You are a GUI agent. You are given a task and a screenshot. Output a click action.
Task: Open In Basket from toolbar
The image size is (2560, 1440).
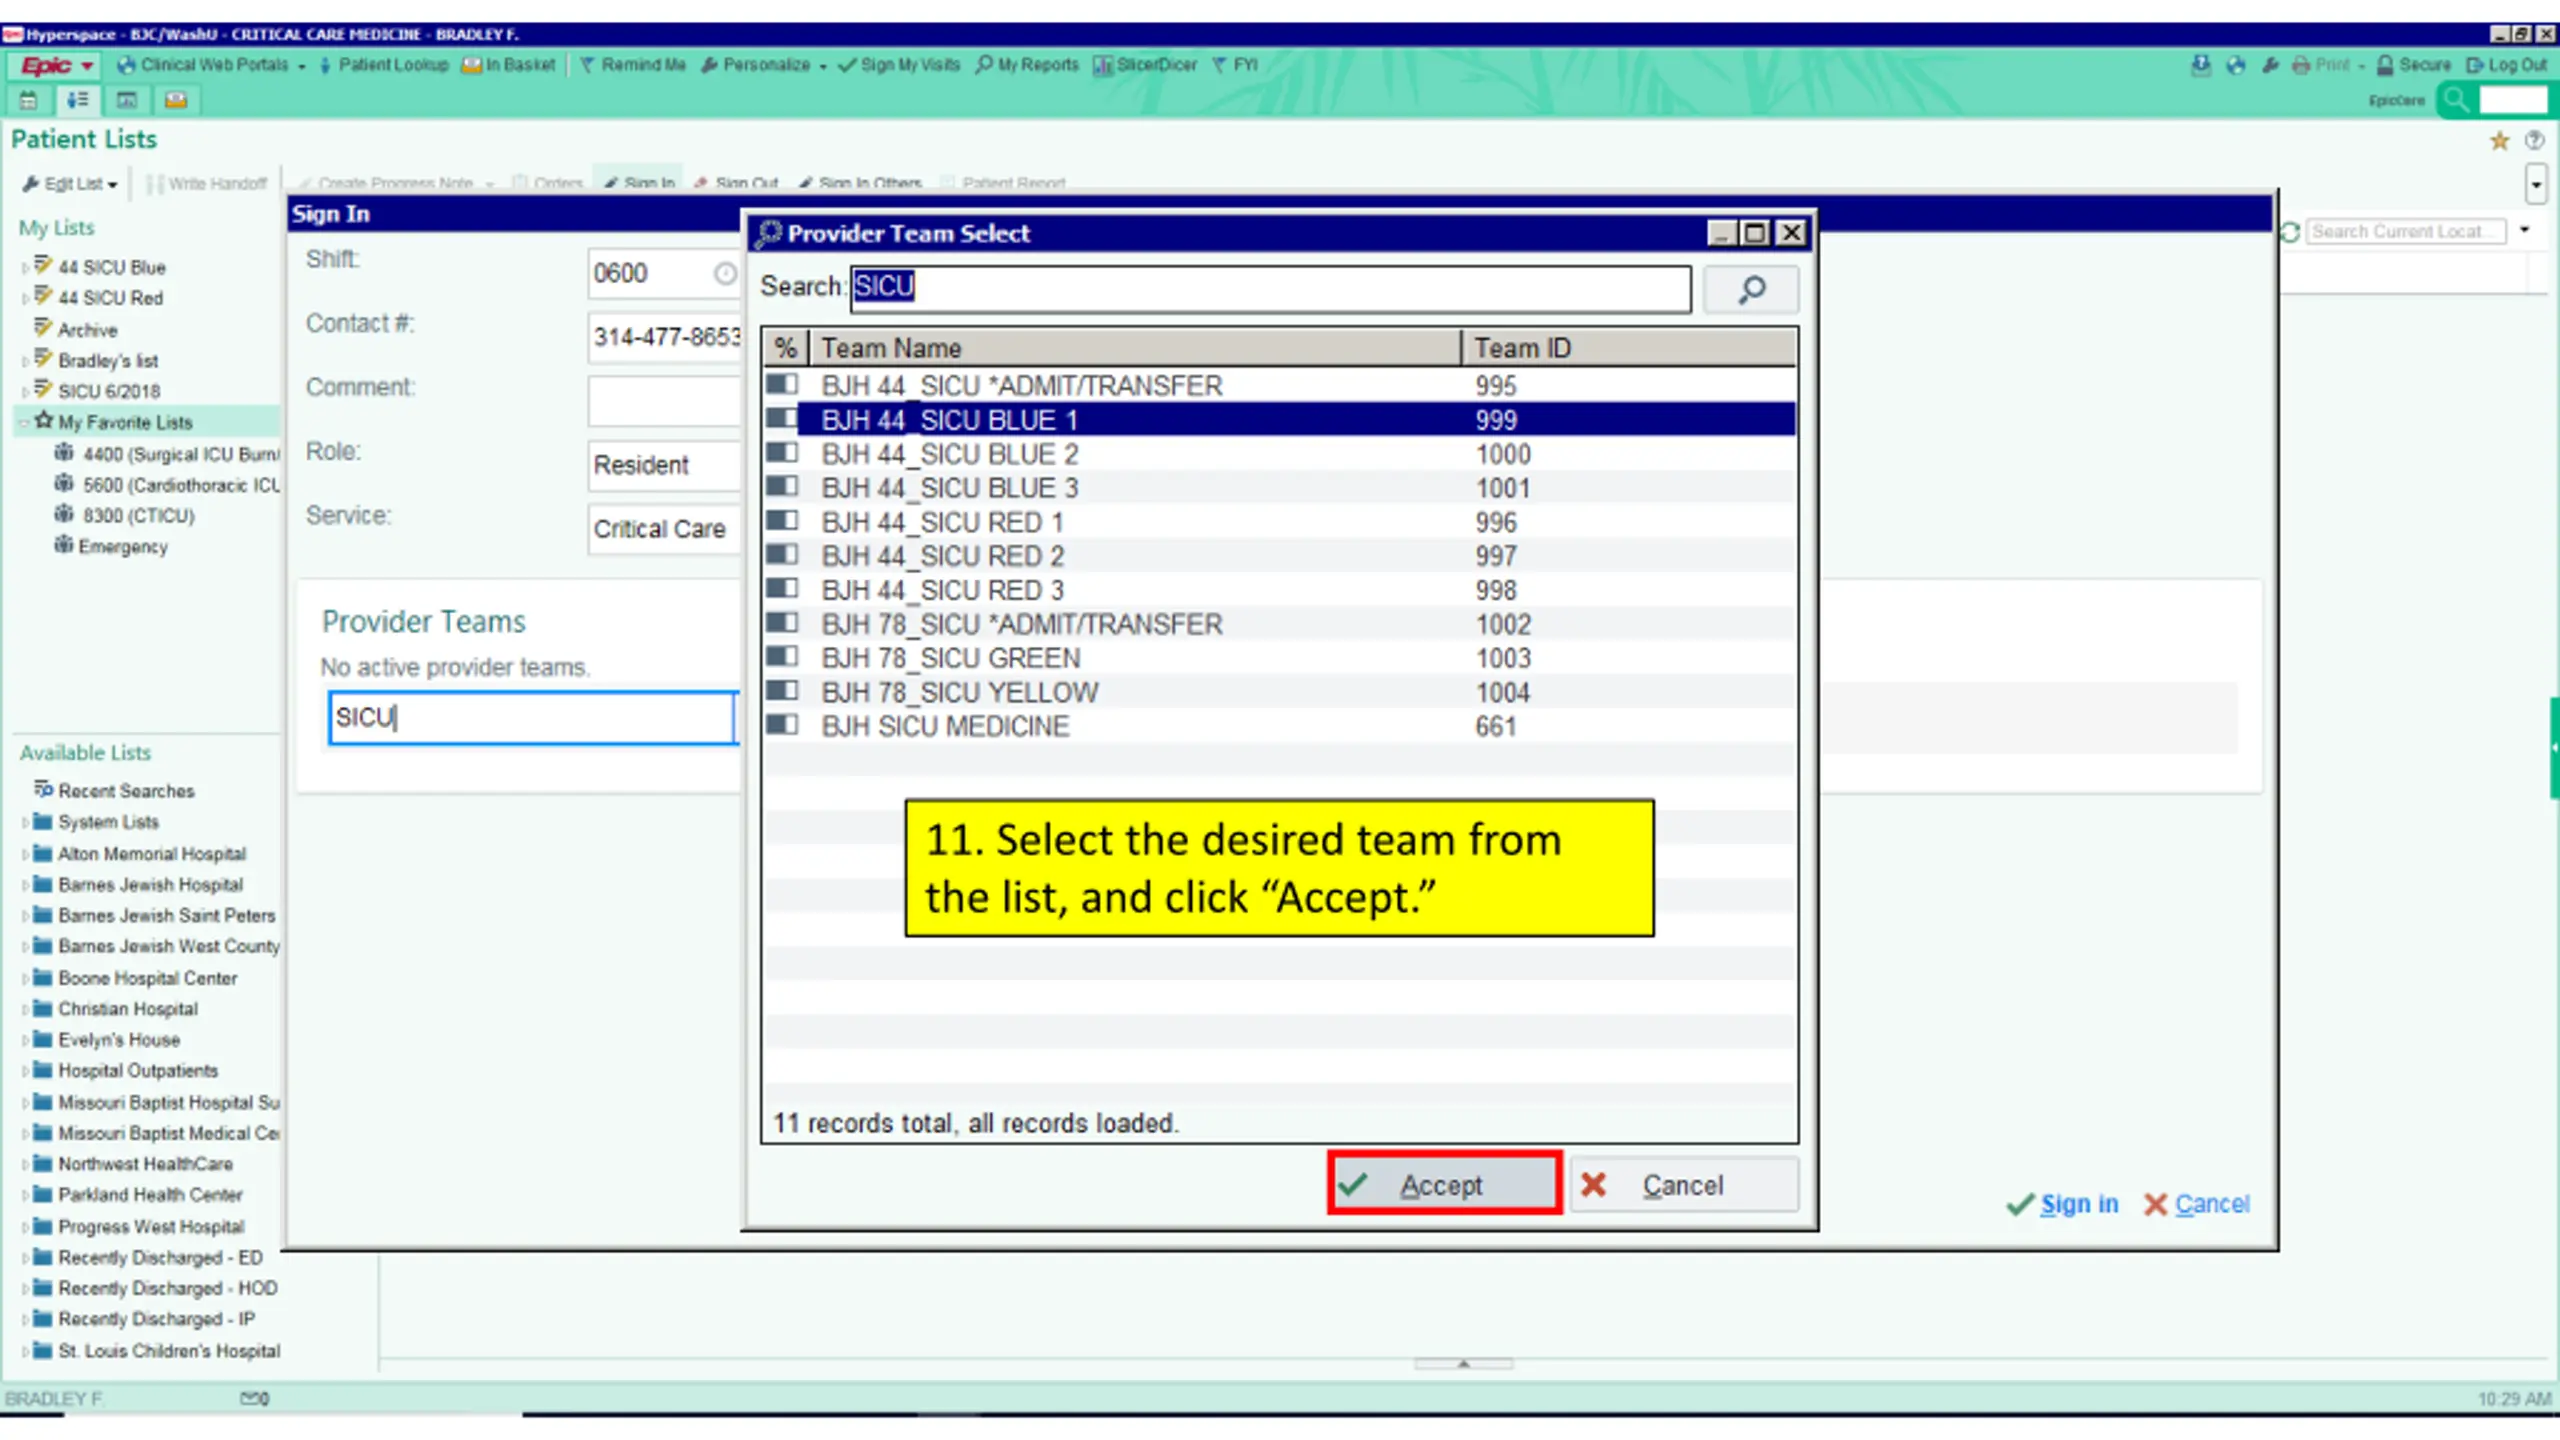coord(508,65)
